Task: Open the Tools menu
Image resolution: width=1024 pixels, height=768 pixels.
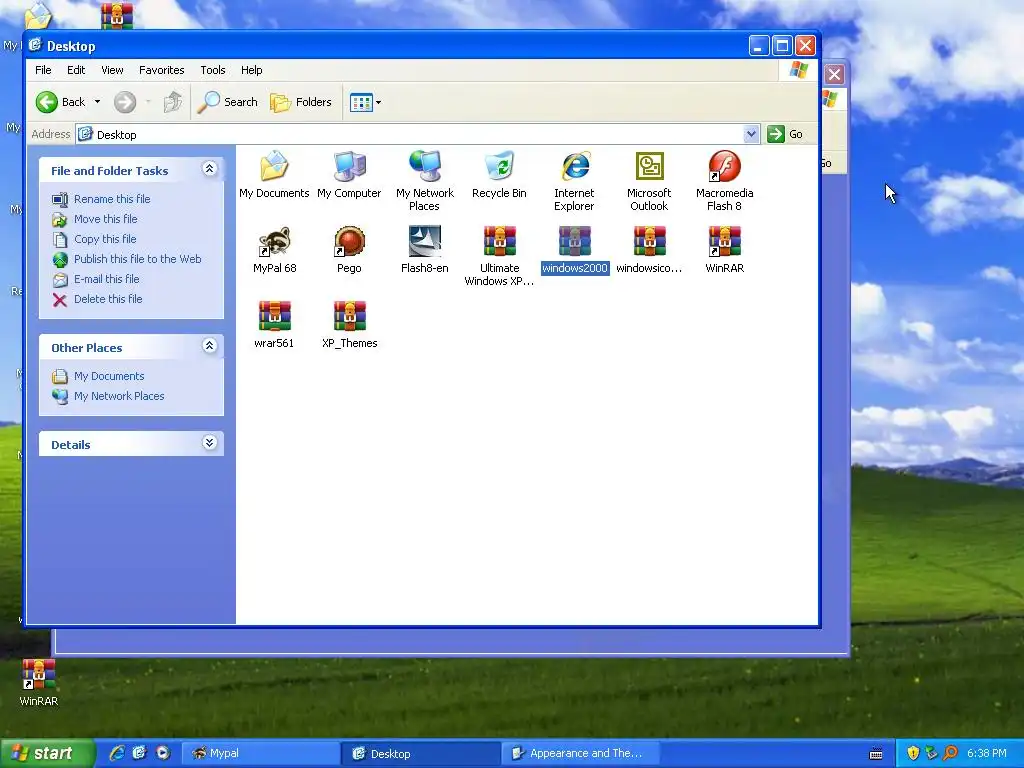Action: point(212,70)
